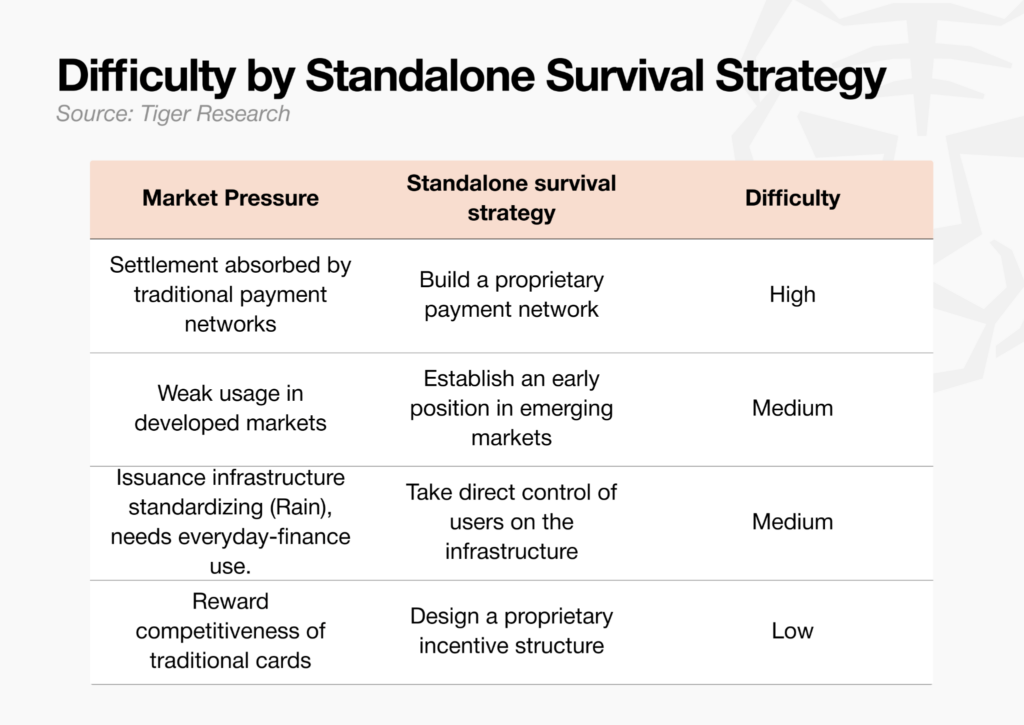Click the 'High' difficulty cell
This screenshot has height=725, width=1024.
792,295
